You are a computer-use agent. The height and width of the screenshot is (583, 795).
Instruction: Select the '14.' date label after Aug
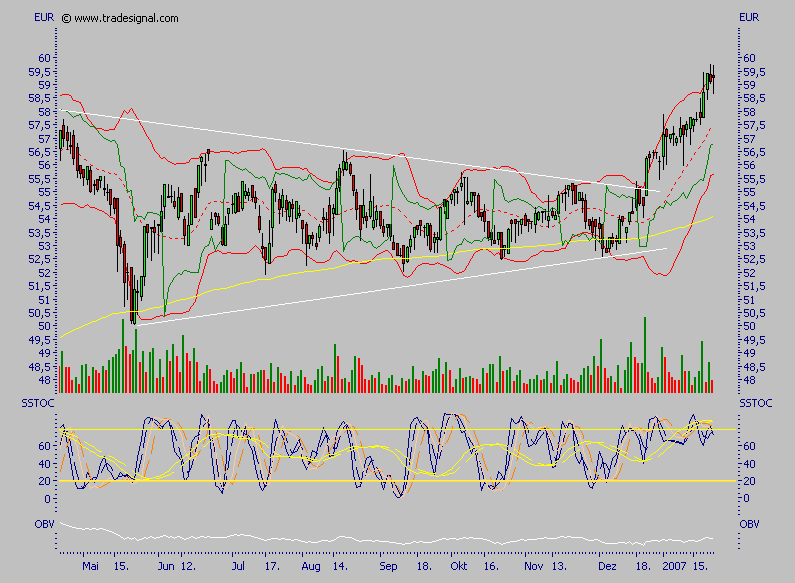pyautogui.click(x=340, y=566)
